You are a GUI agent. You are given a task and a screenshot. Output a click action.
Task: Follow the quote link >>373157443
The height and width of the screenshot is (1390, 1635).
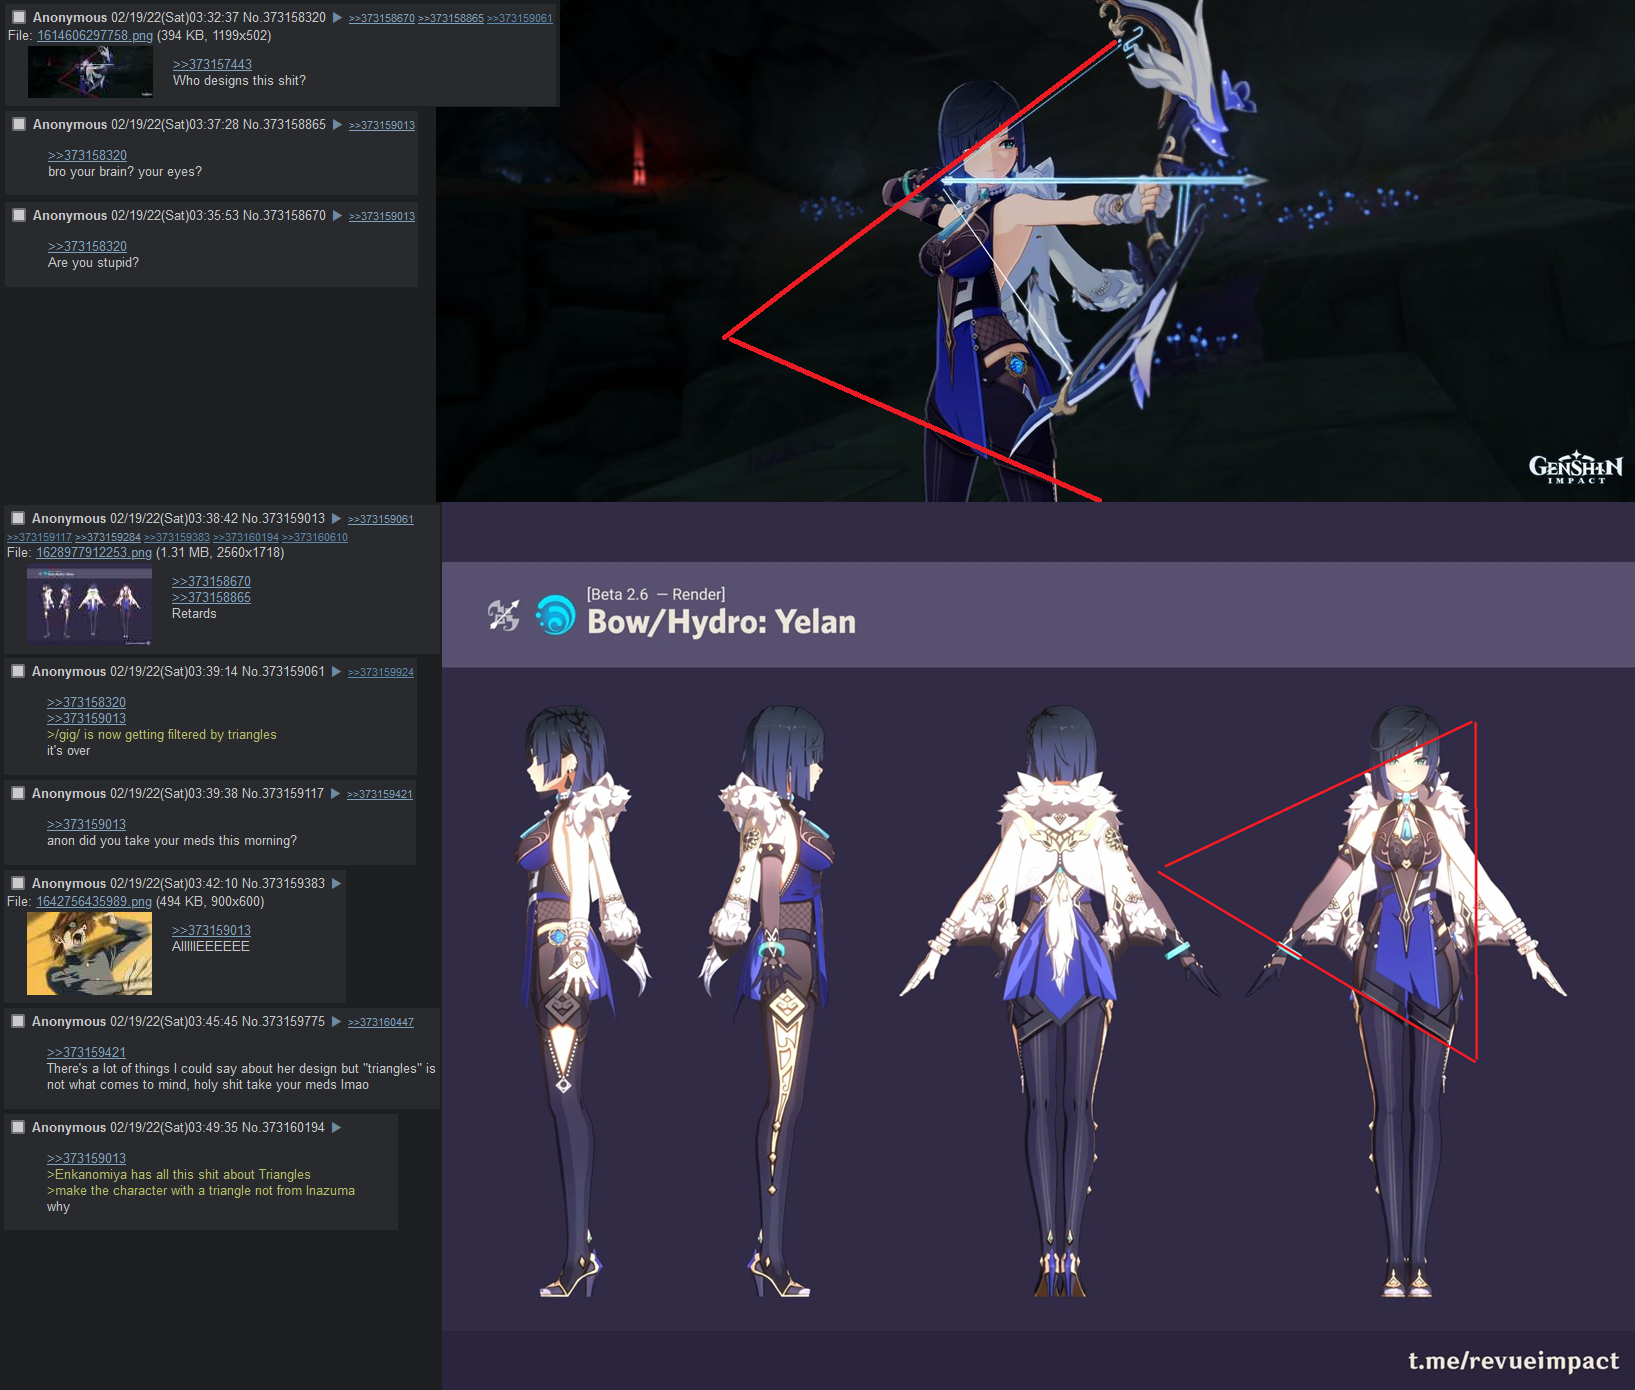pyautogui.click(x=212, y=65)
